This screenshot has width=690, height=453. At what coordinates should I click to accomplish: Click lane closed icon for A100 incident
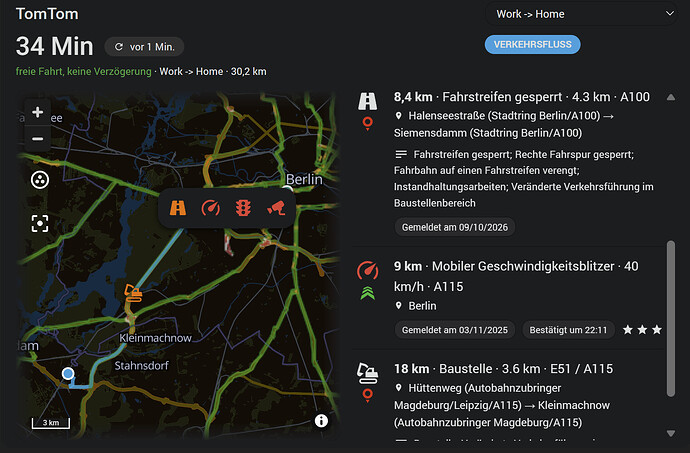point(367,101)
